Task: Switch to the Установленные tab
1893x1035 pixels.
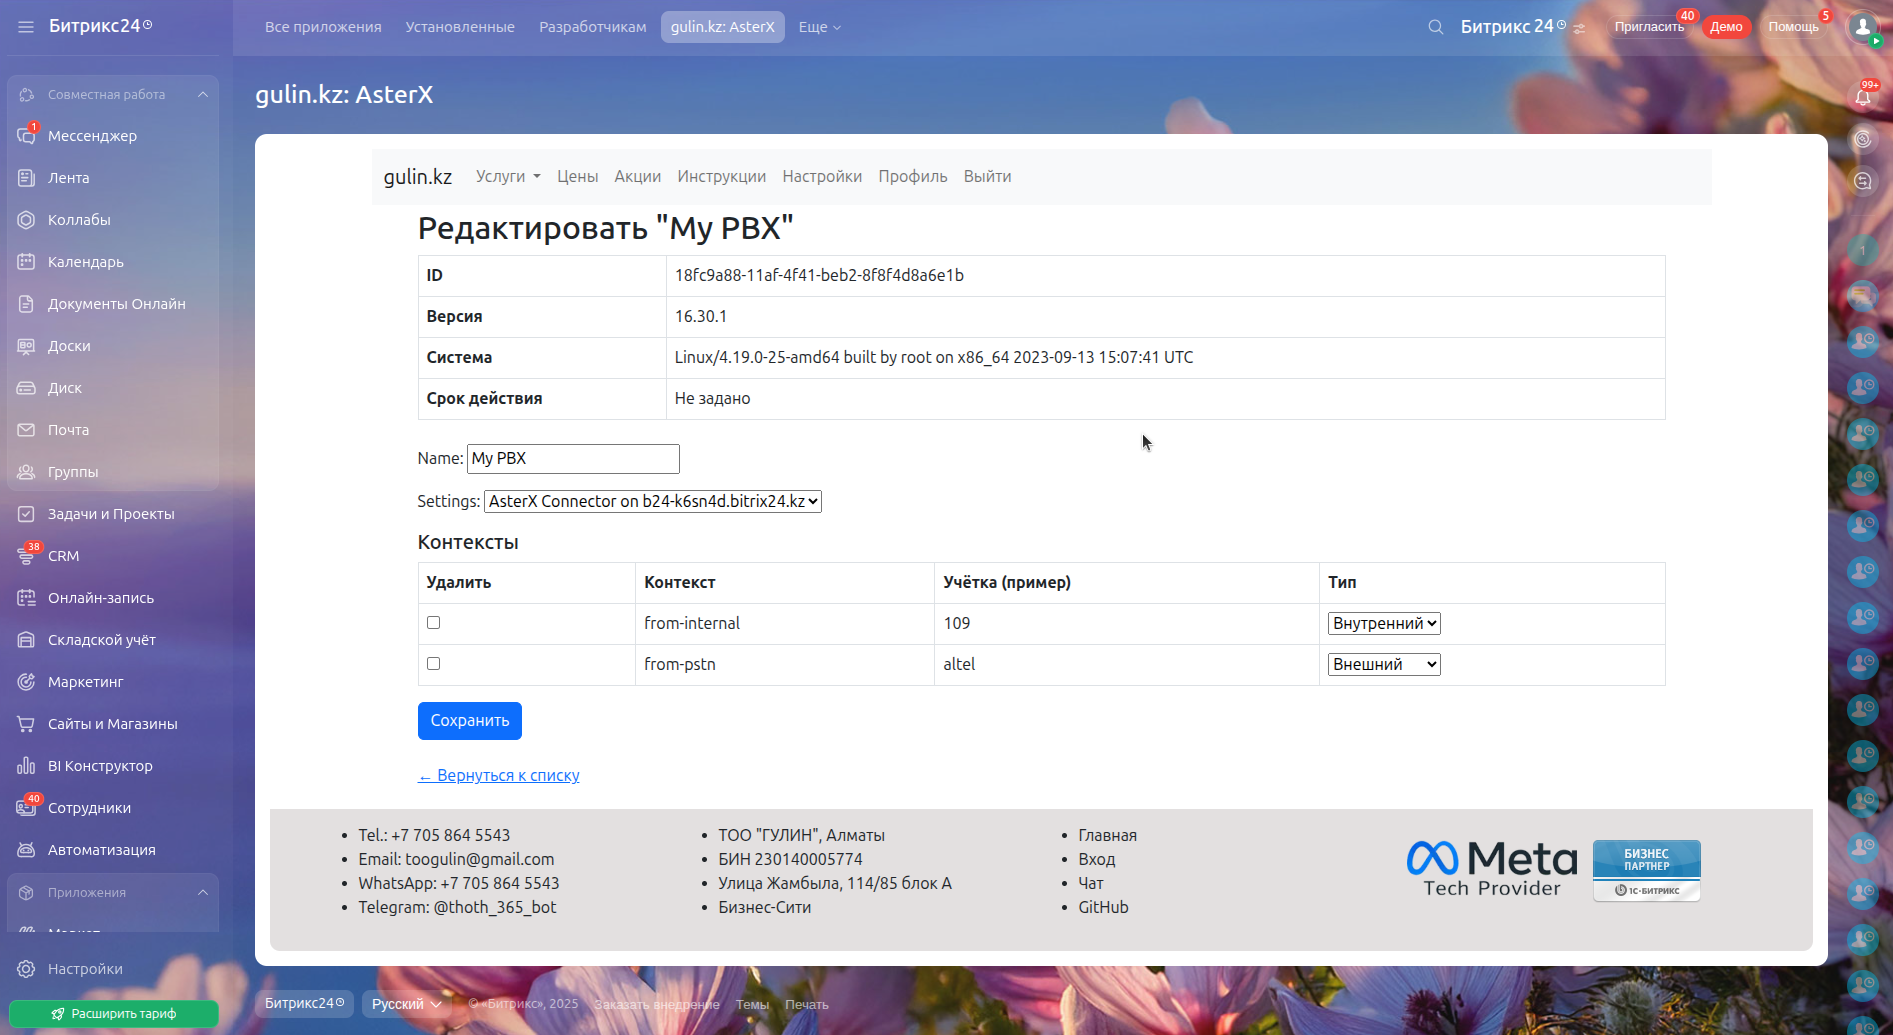Action: click(x=460, y=27)
